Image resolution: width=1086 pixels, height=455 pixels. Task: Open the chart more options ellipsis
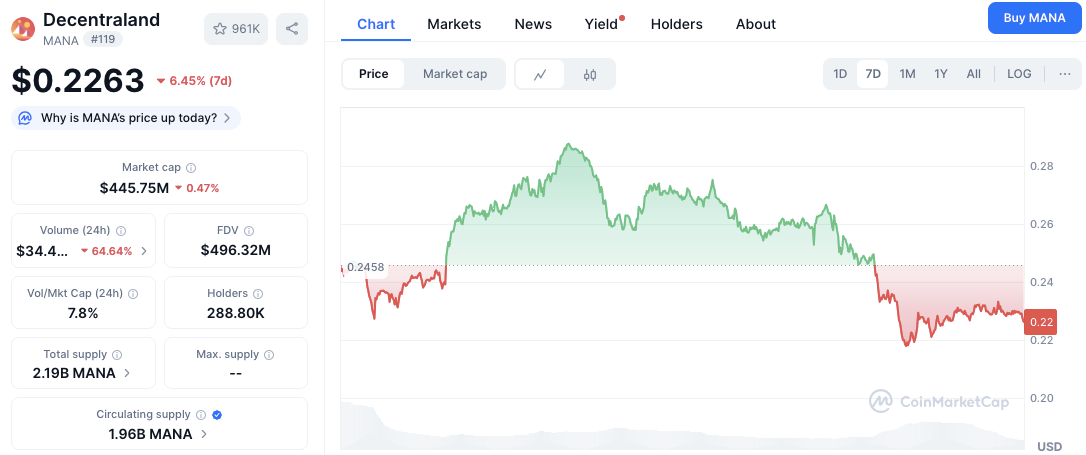point(1064,74)
